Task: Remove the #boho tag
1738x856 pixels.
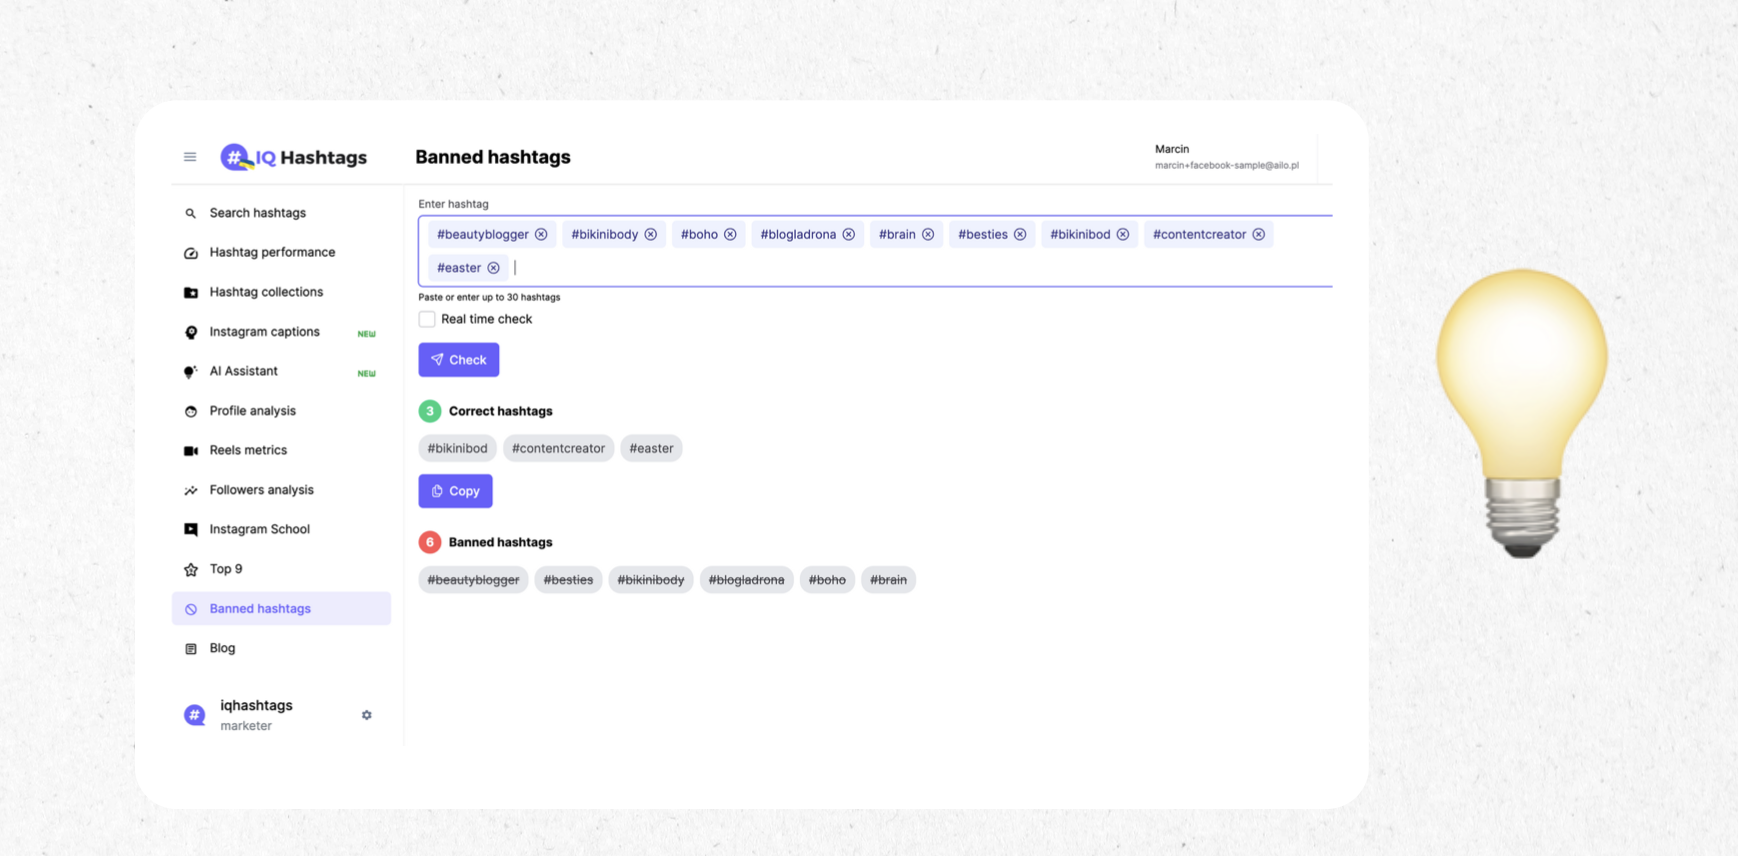Action: point(730,234)
